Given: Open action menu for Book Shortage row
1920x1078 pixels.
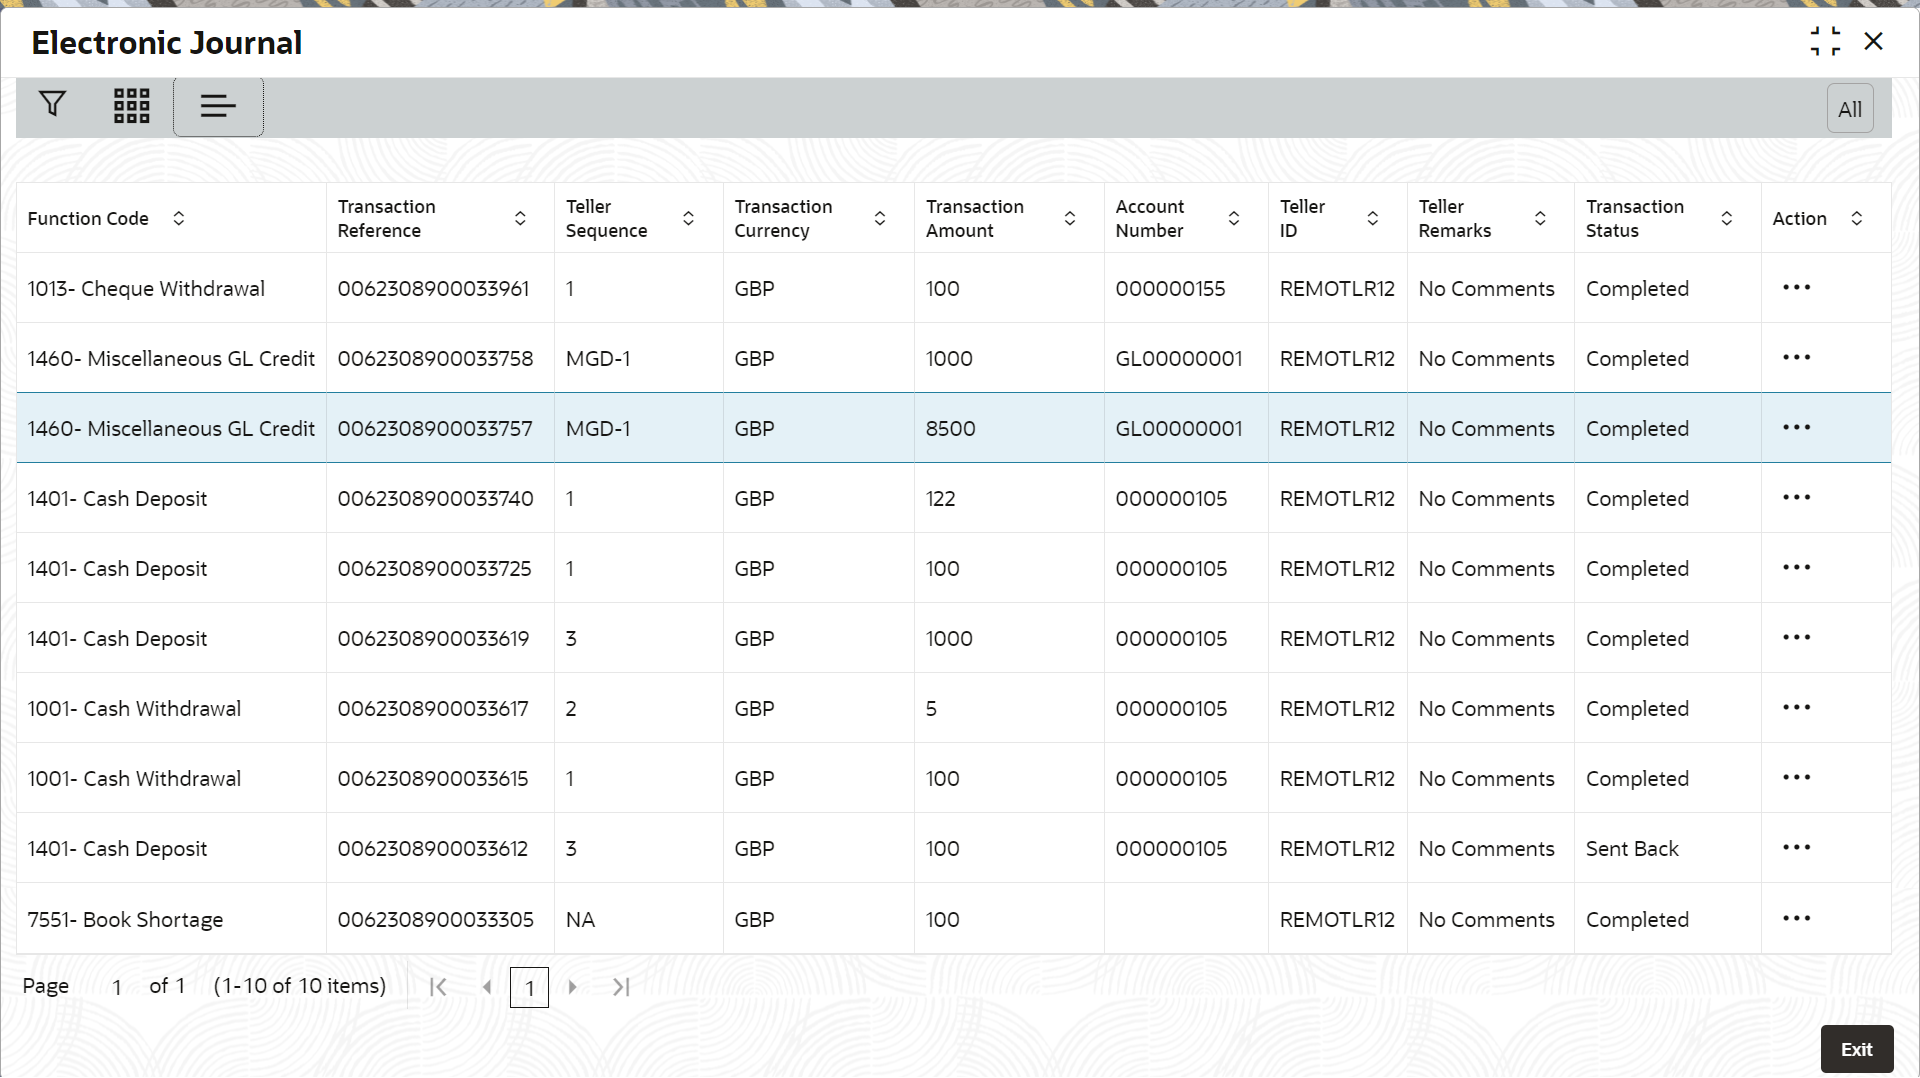Looking at the screenshot, I should click(x=1796, y=919).
